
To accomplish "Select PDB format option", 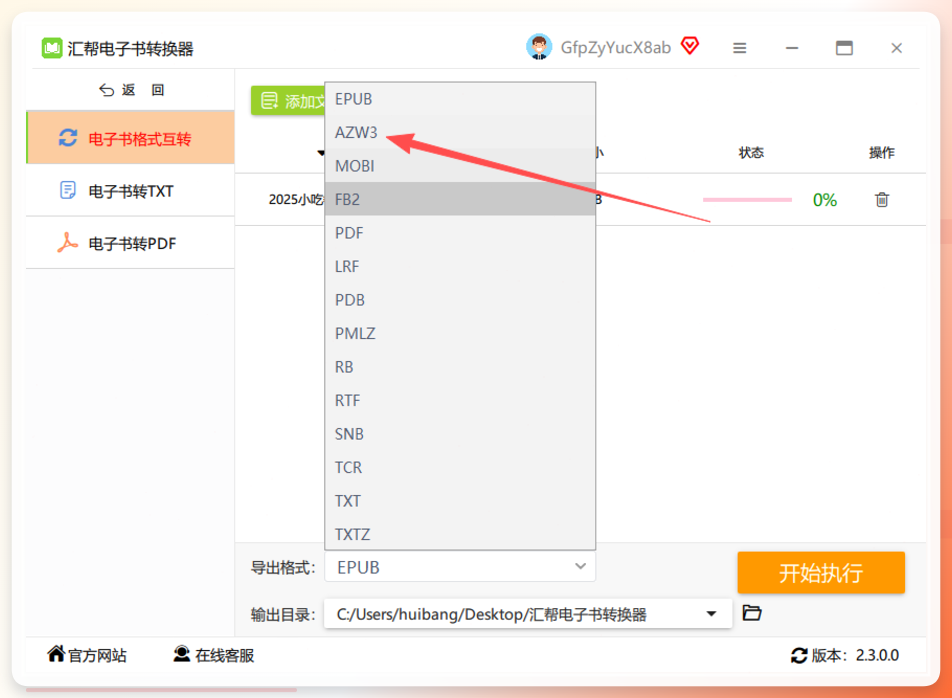I will pyautogui.click(x=460, y=300).
